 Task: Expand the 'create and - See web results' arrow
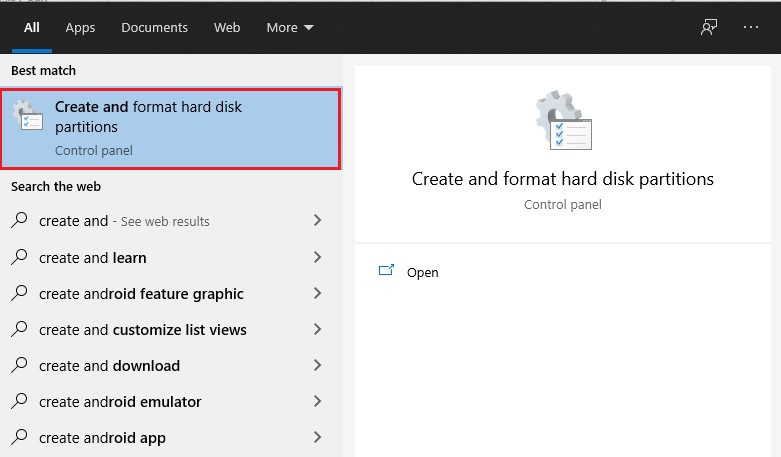point(317,220)
